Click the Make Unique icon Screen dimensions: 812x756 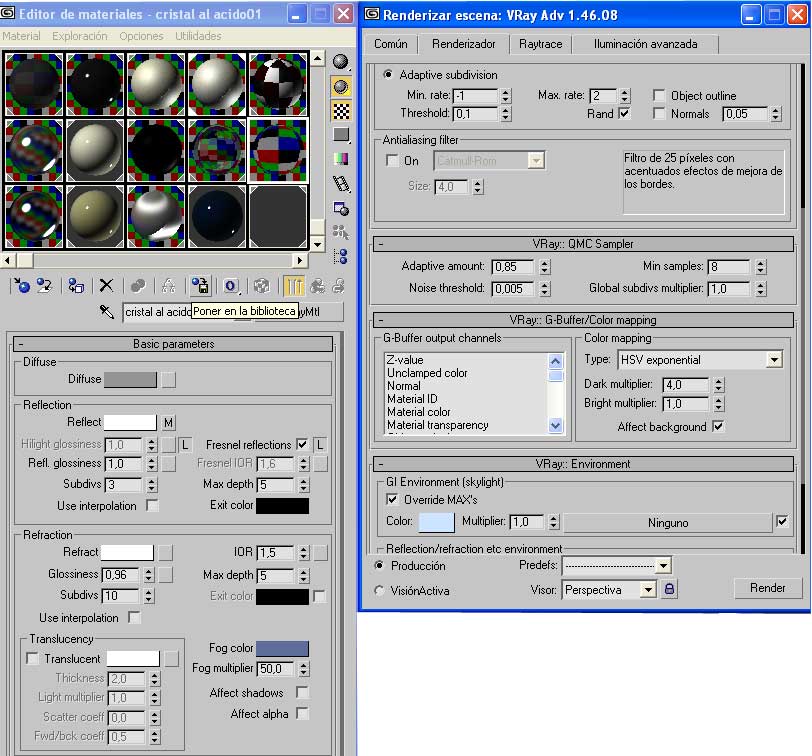pyautogui.click(x=169, y=285)
